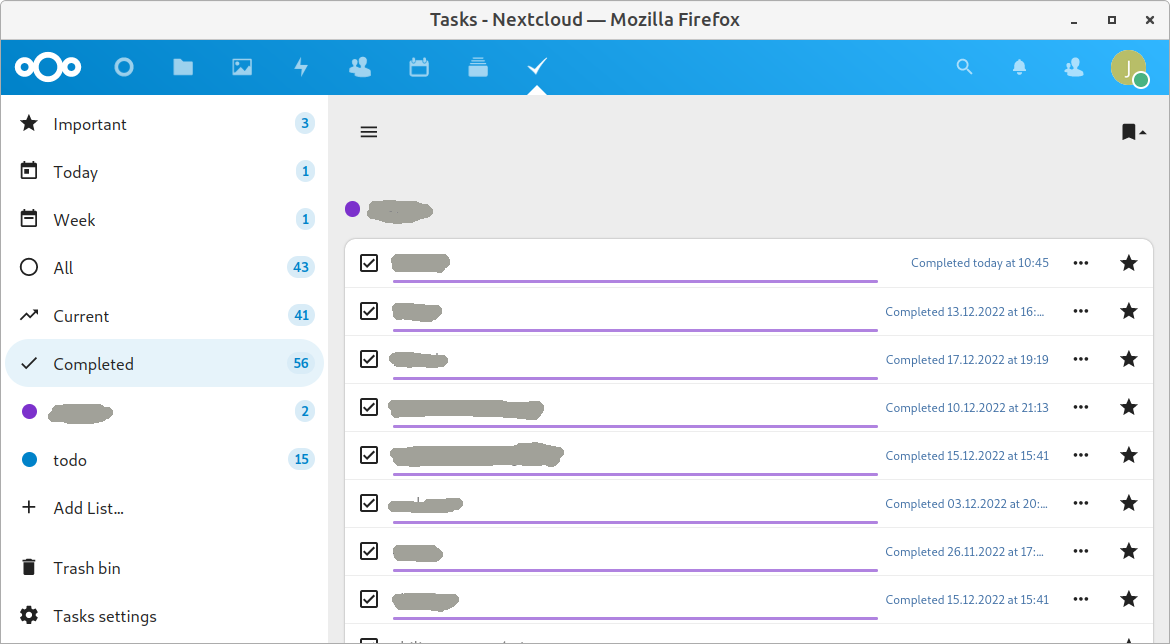Viewport: 1170px width, 644px height.
Task: Open the pinned views dropdown at top right
Action: coord(1131,131)
